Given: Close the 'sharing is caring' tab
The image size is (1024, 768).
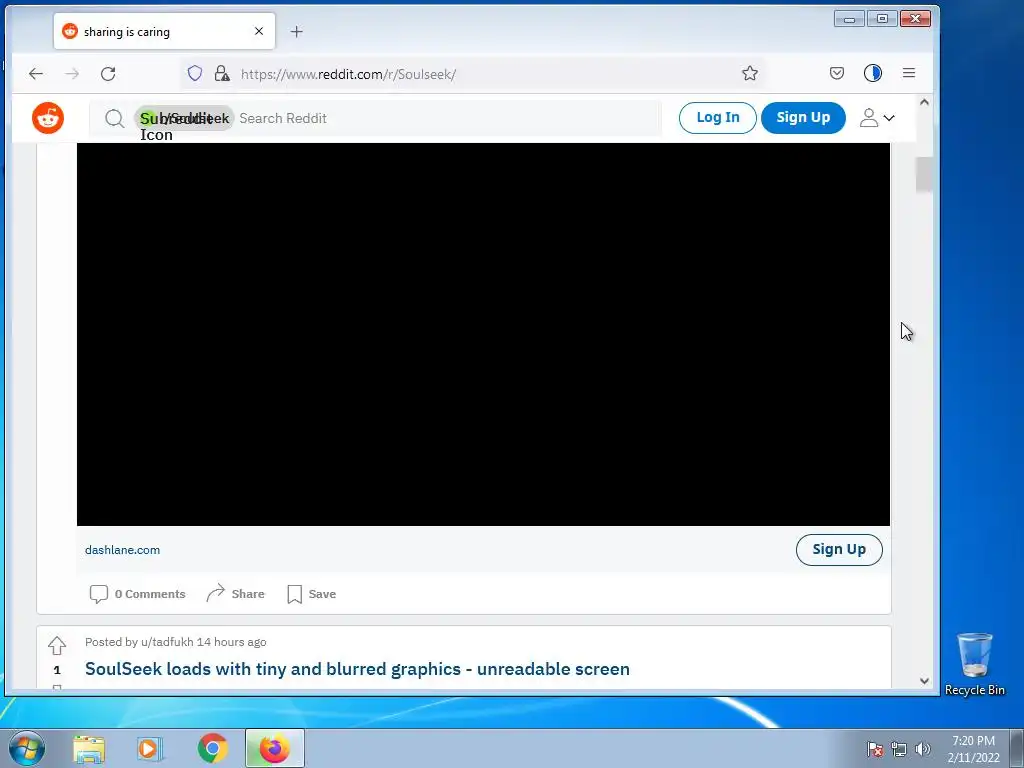Looking at the screenshot, I should pyautogui.click(x=259, y=31).
